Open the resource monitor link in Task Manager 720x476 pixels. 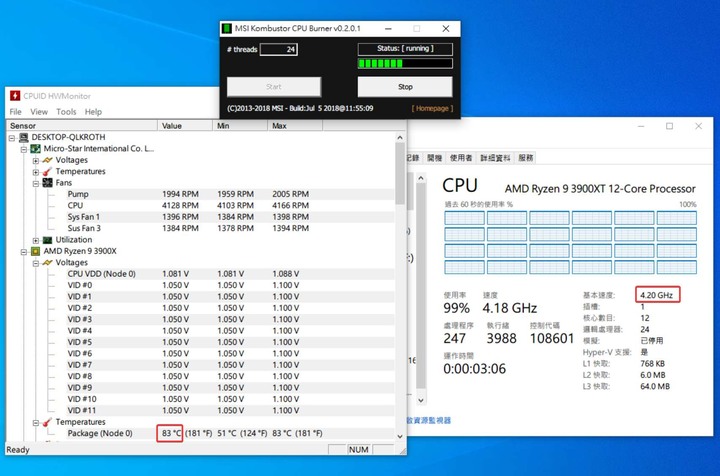click(429, 420)
